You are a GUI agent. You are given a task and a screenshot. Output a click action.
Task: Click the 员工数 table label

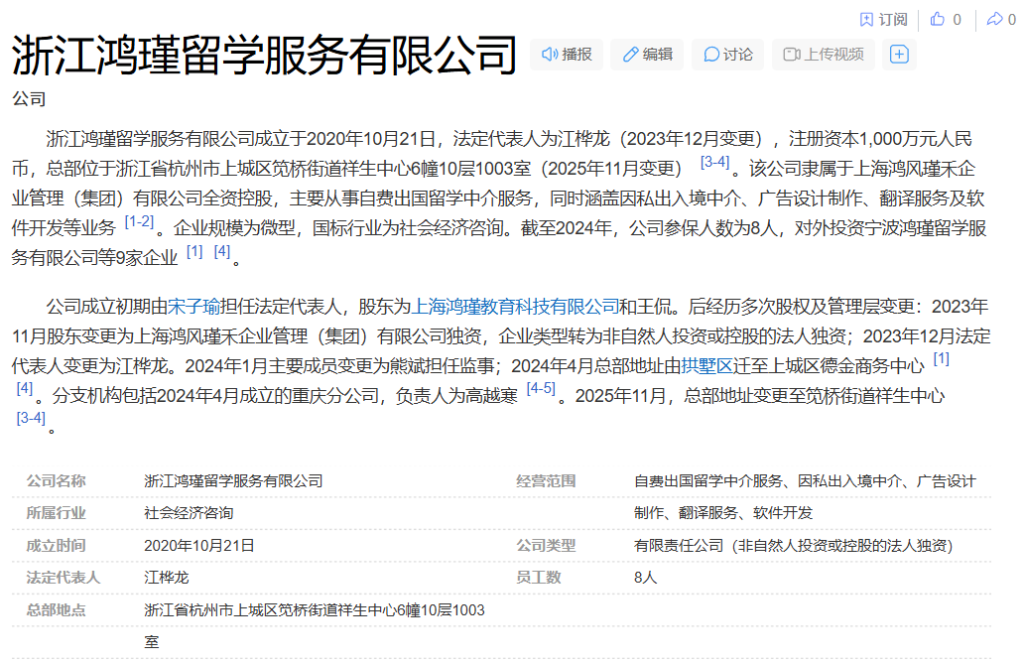[x=539, y=577]
